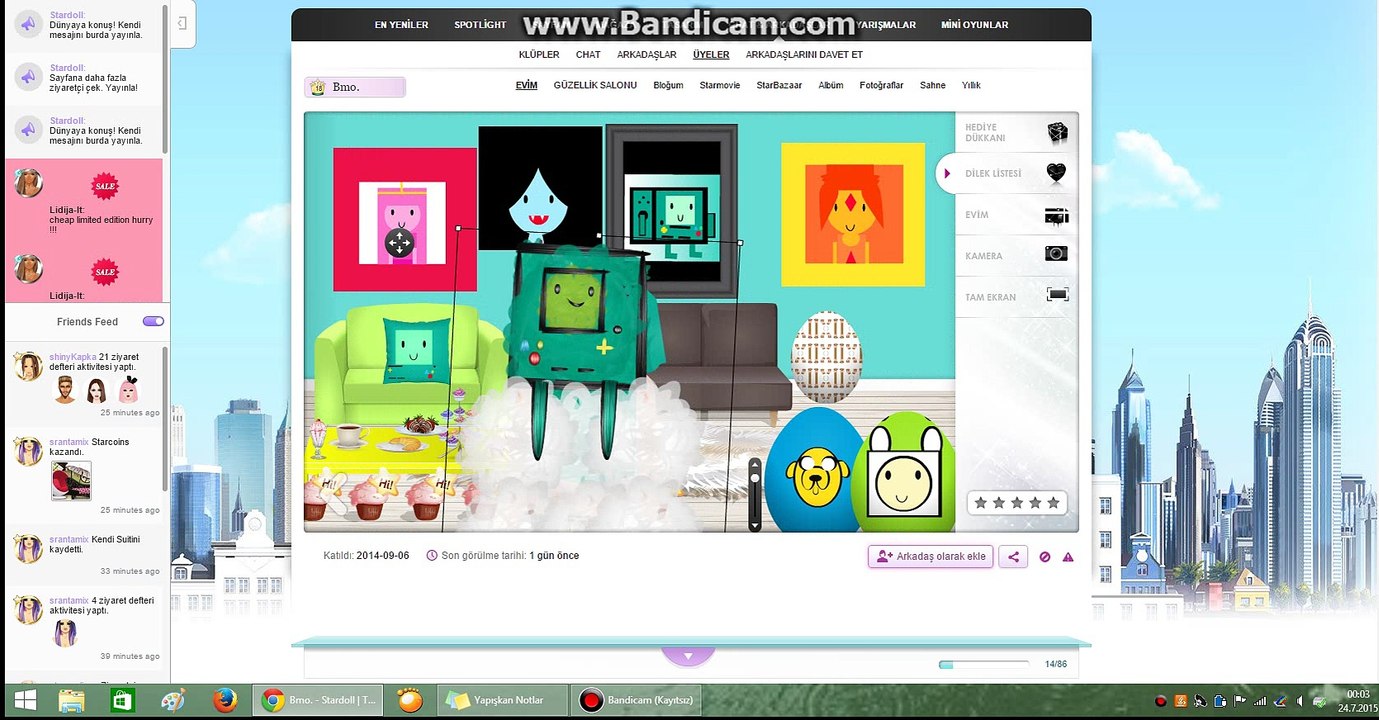The height and width of the screenshot is (720, 1379).
Task: Open the Kamera camera icon
Action: click(1056, 254)
